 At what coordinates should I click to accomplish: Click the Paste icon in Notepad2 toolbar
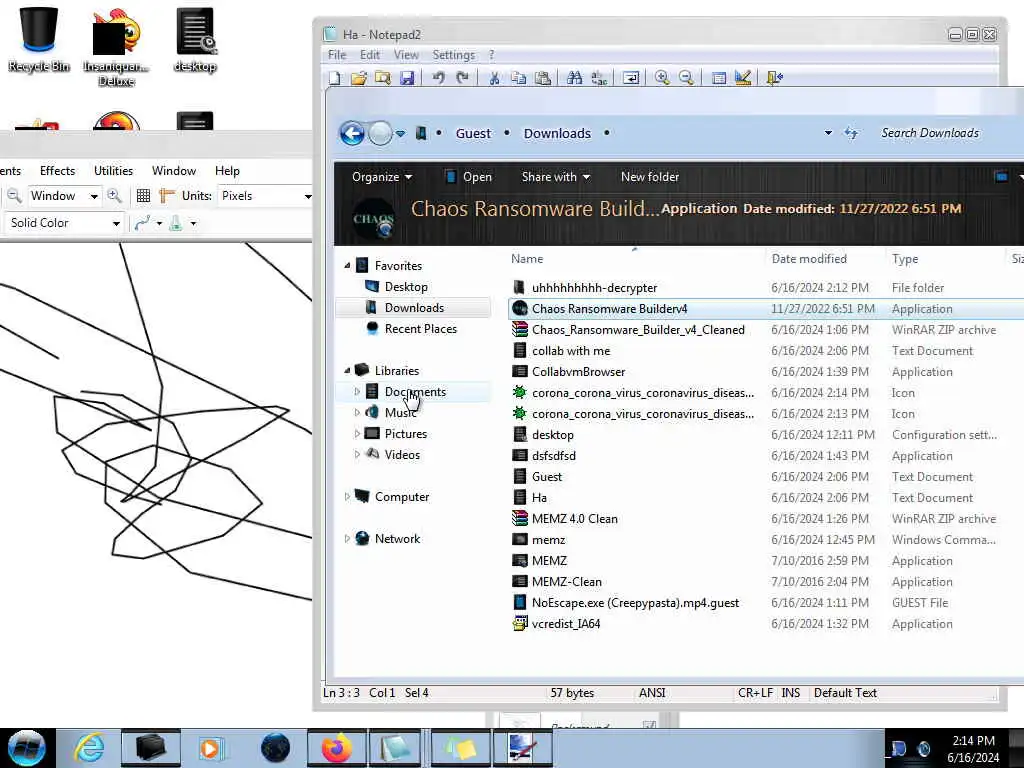[543, 78]
